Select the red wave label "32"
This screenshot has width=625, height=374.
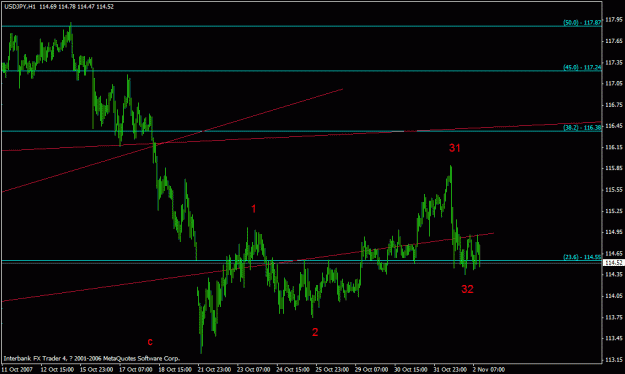point(467,289)
